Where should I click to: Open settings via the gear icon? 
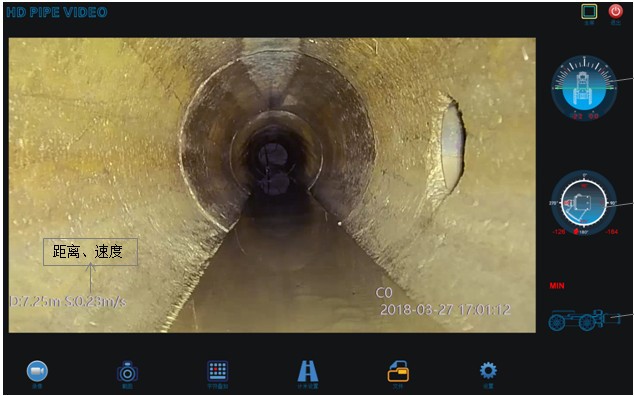(488, 371)
